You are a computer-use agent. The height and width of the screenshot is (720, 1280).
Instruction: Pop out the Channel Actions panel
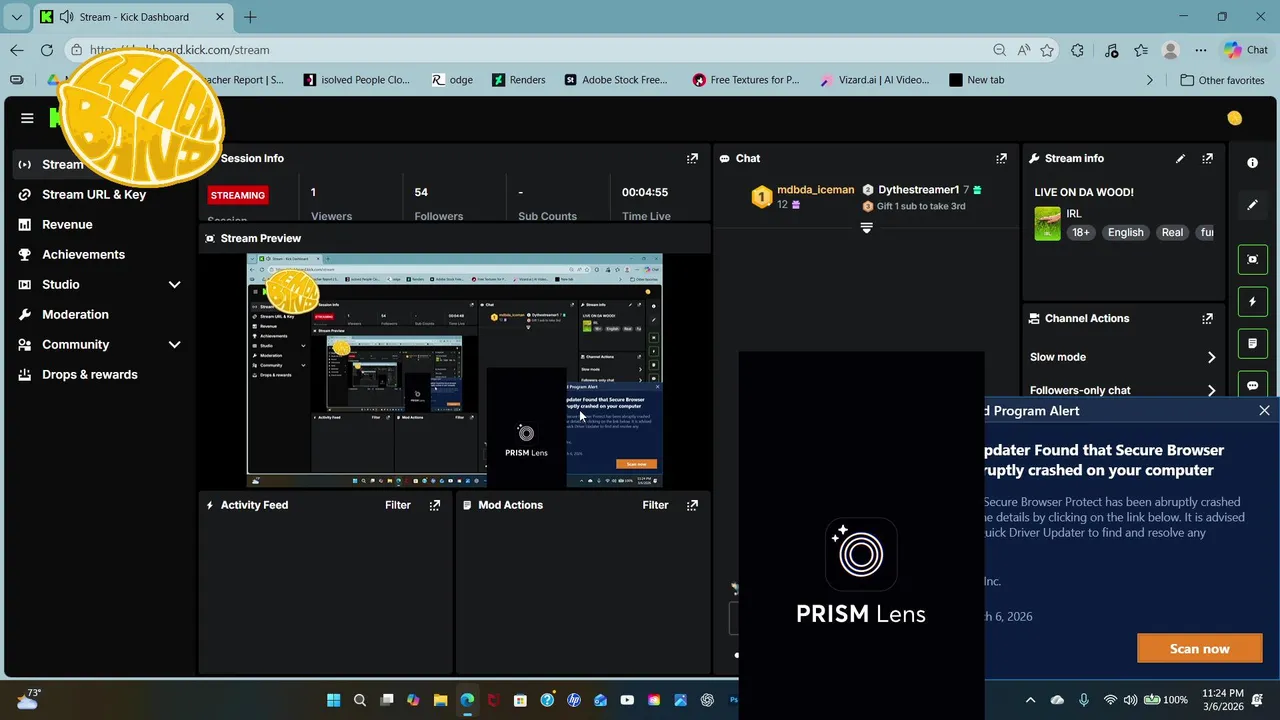[1207, 318]
